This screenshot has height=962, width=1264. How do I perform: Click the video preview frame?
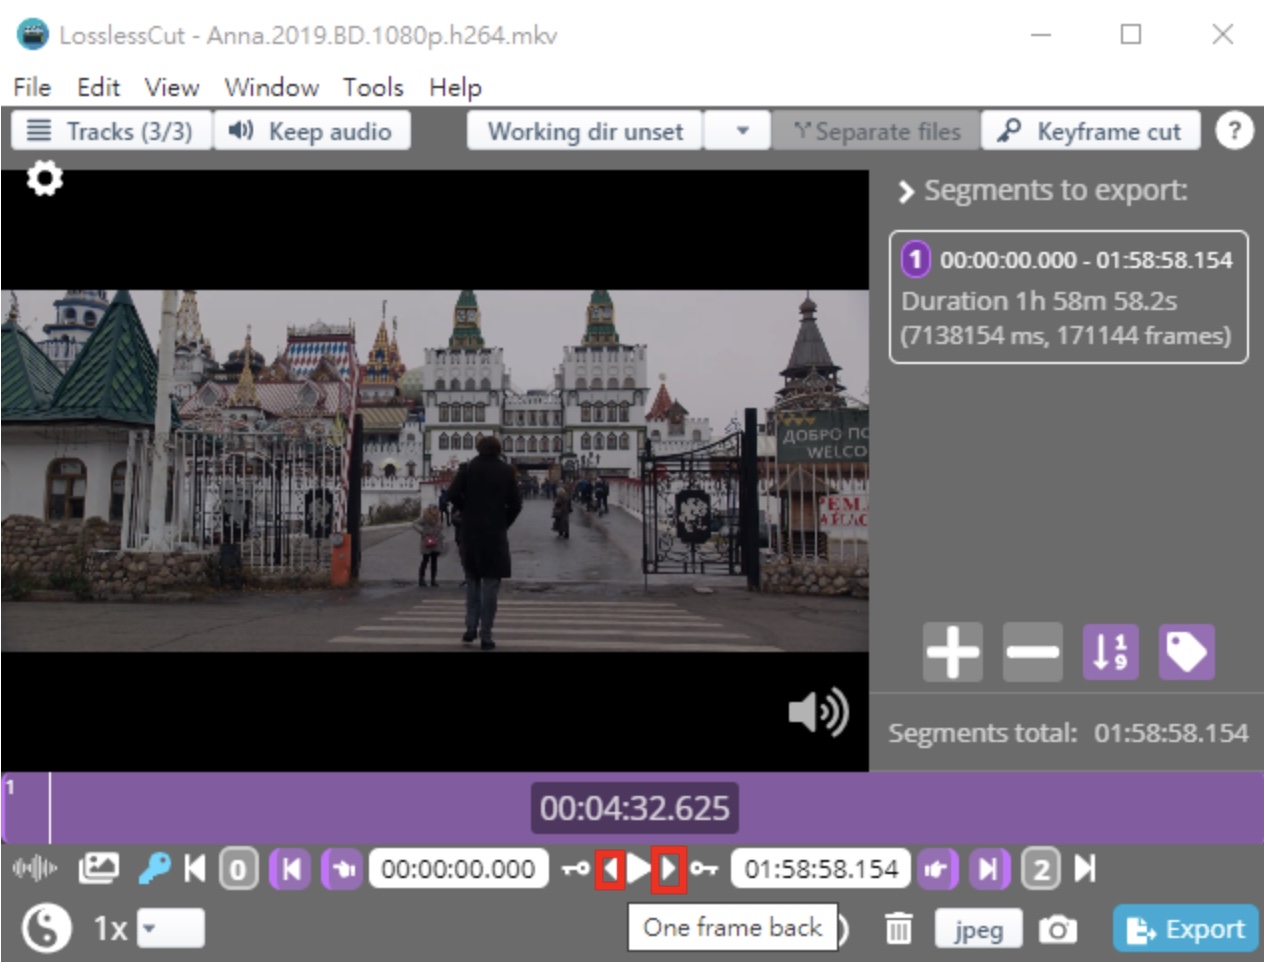[434, 471]
